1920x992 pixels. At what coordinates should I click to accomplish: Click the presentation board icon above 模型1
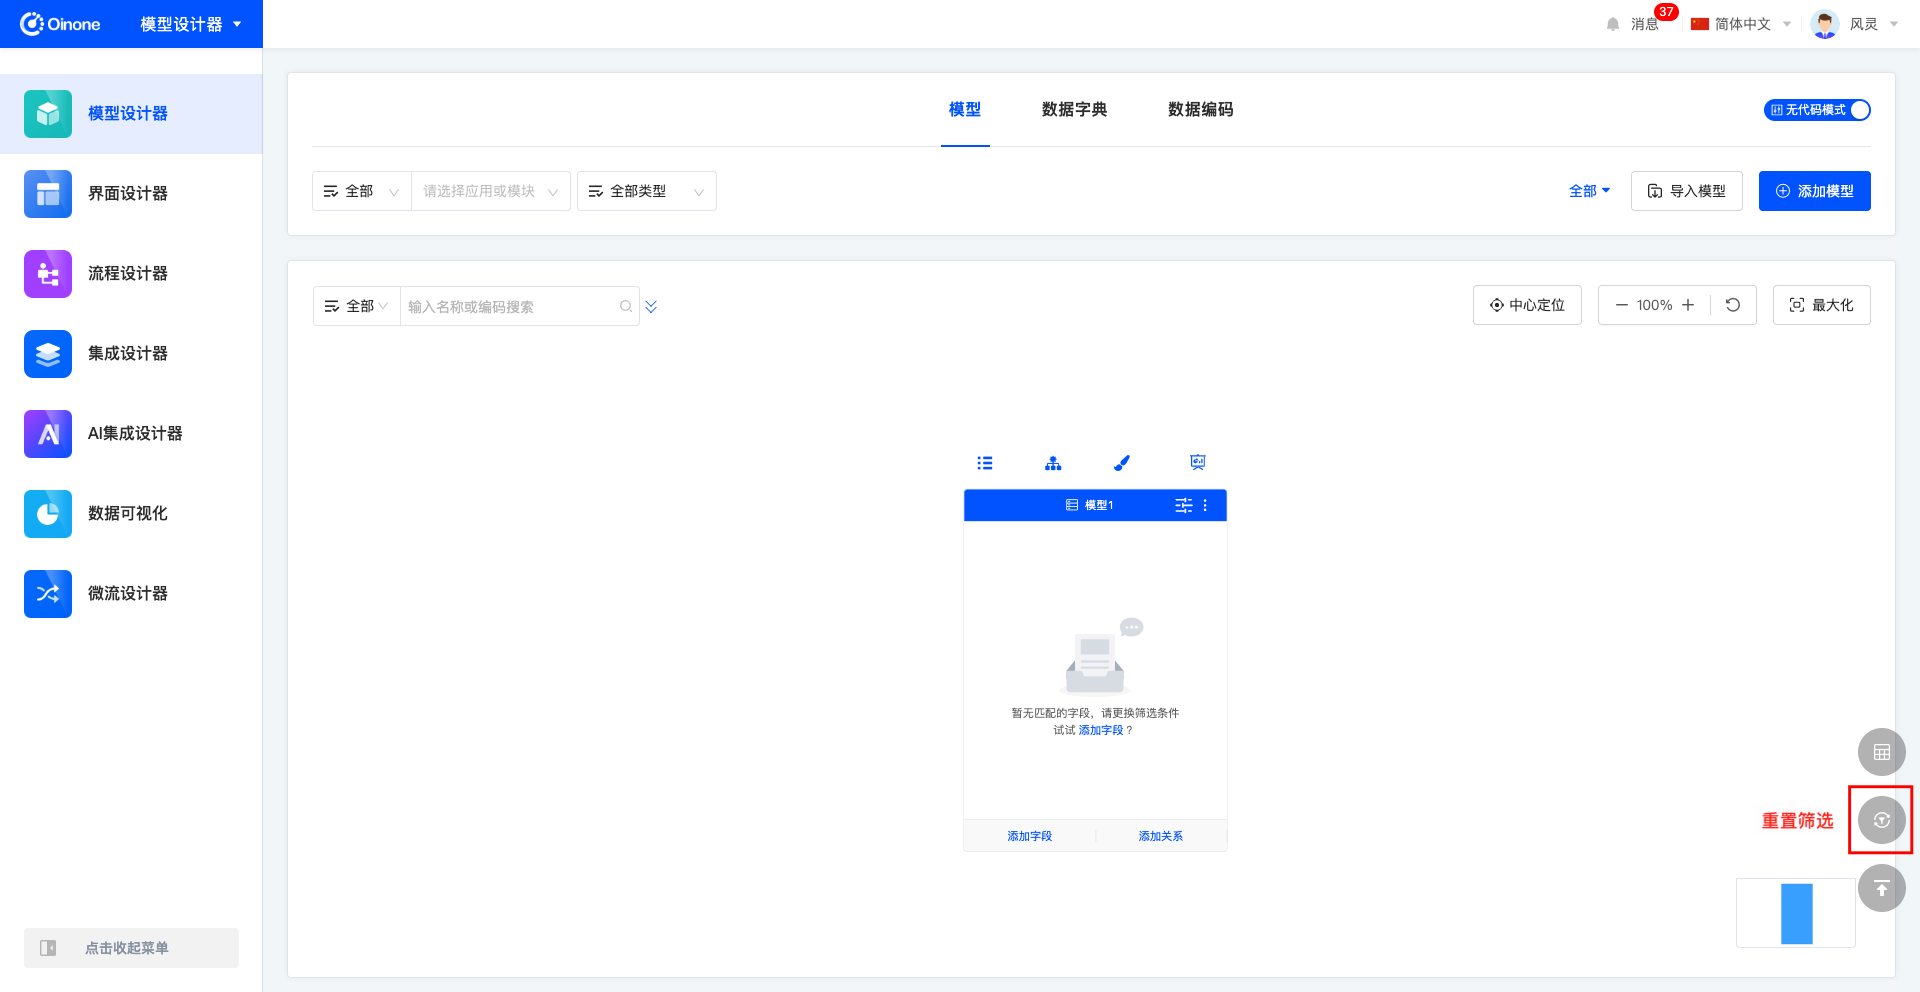tap(1198, 462)
